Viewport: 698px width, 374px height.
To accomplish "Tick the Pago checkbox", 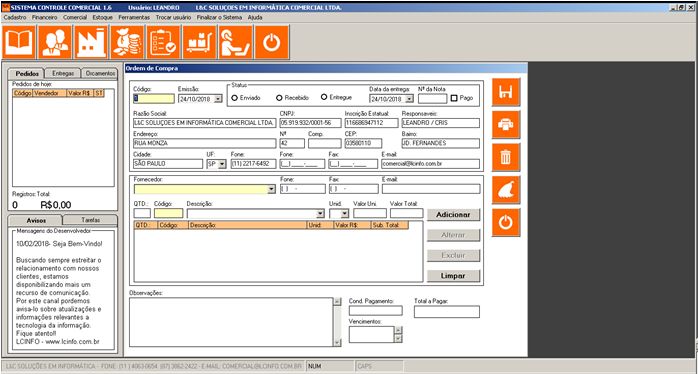I will pos(454,98).
